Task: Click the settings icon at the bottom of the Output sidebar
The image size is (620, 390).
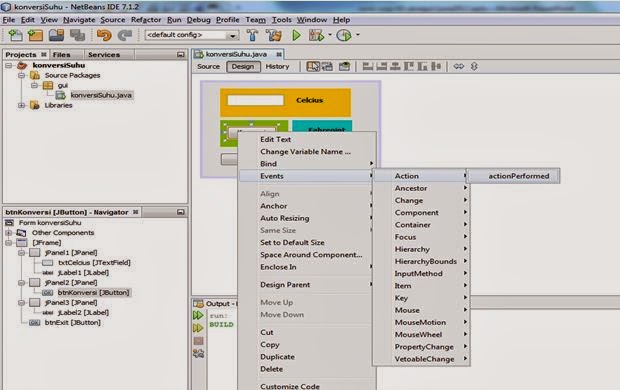Action: point(198,353)
